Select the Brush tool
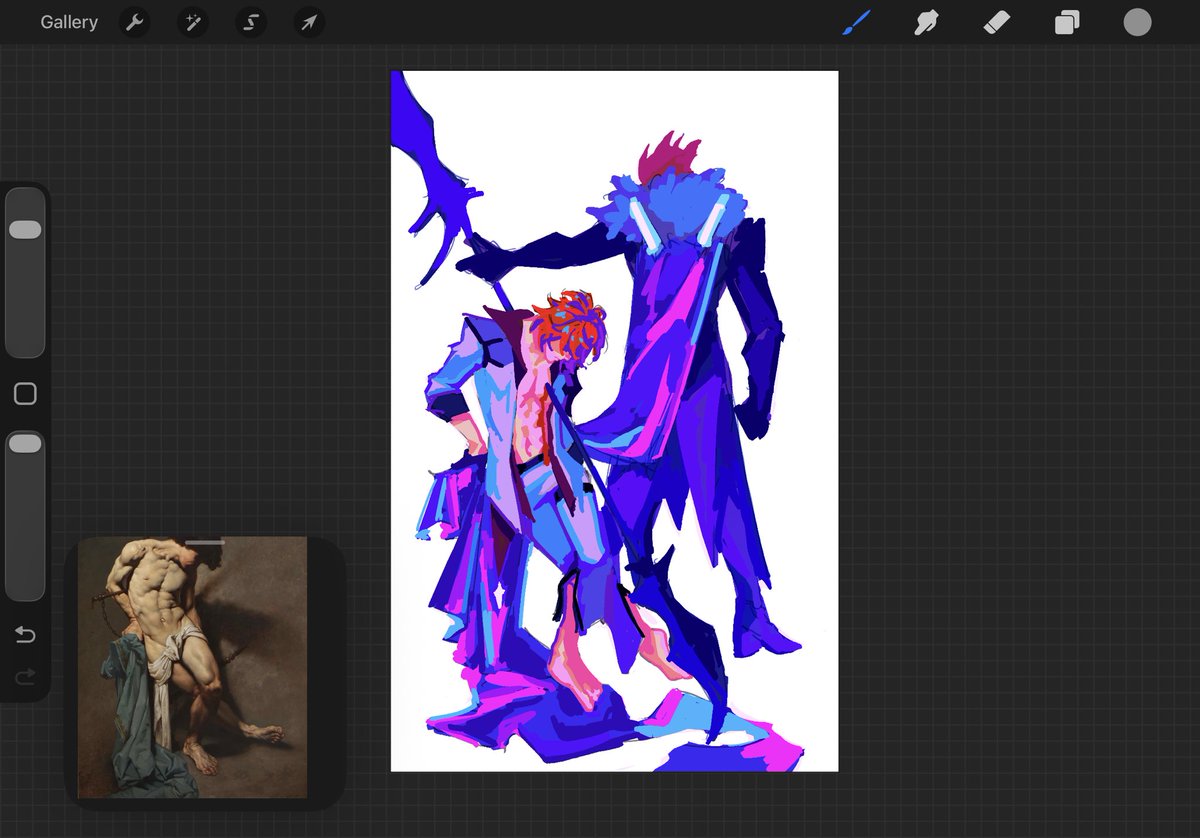This screenshot has height=838, width=1200. tap(856, 22)
